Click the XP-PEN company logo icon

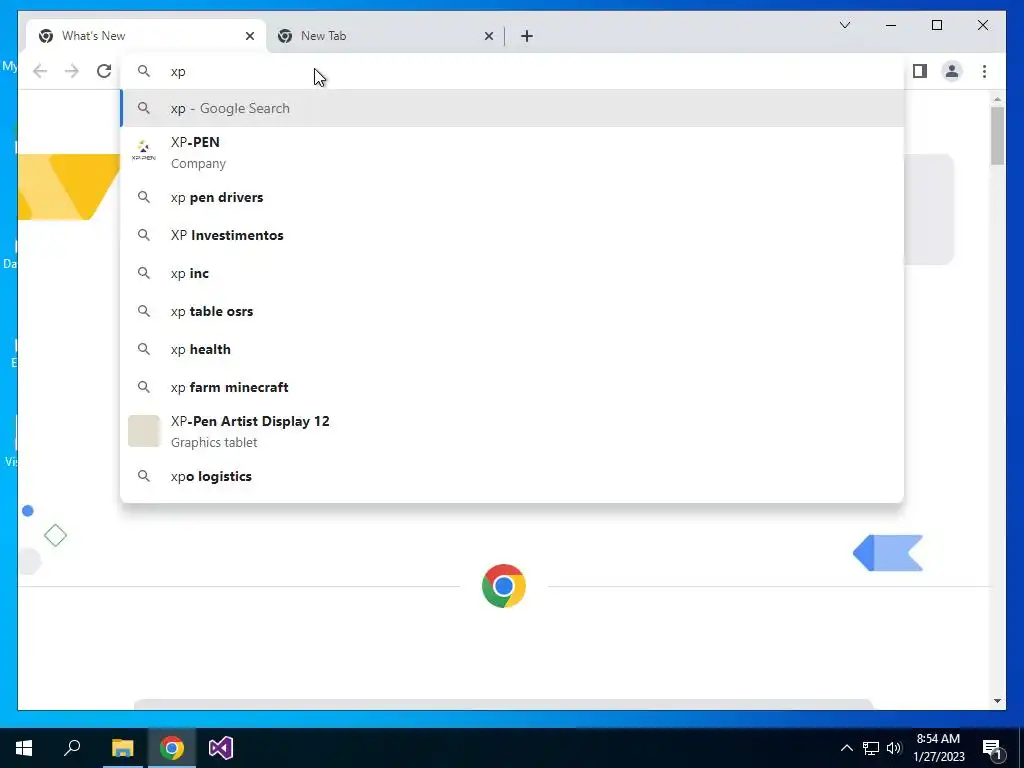[144, 150]
